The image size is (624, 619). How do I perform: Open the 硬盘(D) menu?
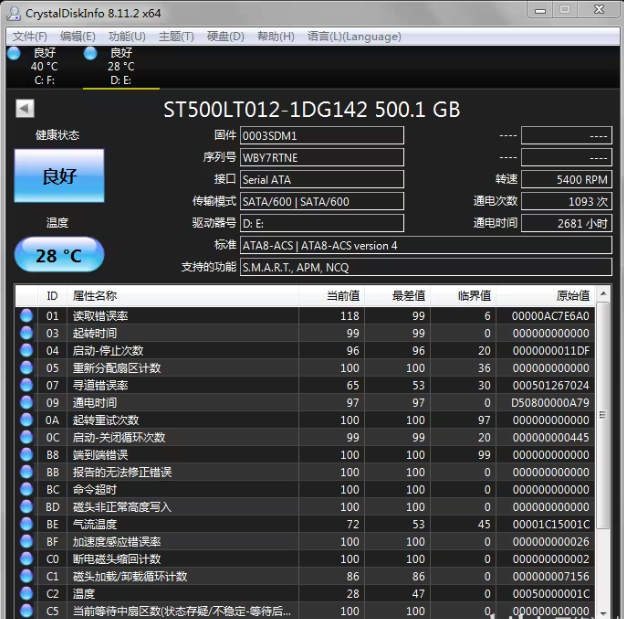point(225,37)
